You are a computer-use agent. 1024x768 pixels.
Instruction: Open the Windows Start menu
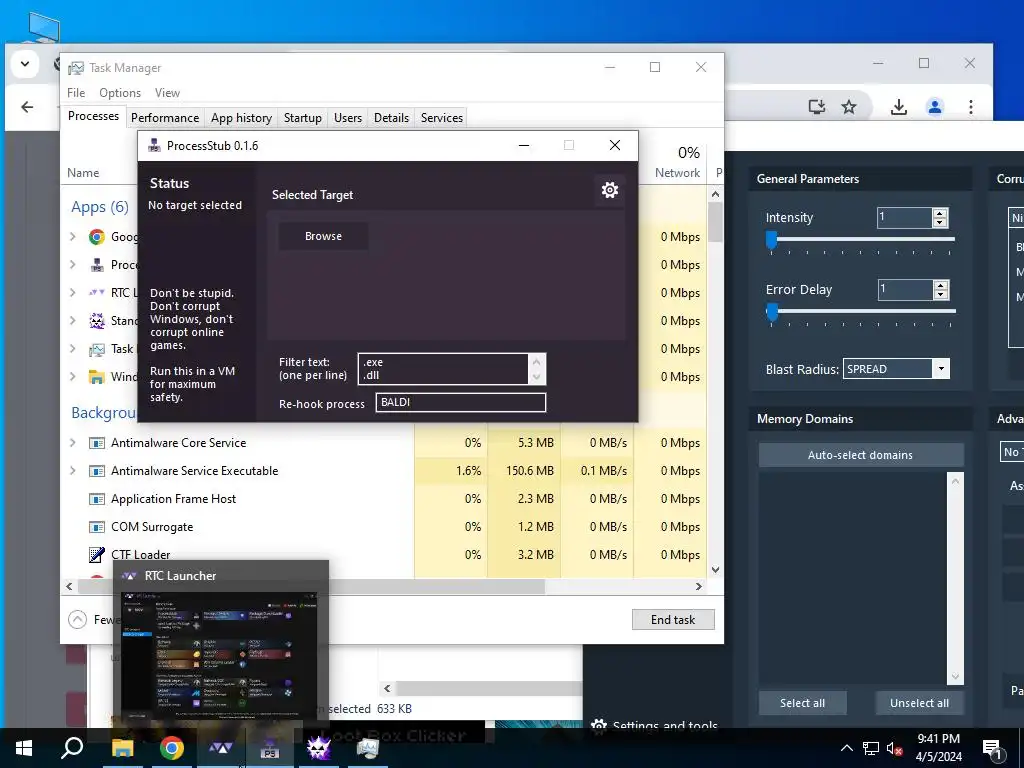click(24, 748)
